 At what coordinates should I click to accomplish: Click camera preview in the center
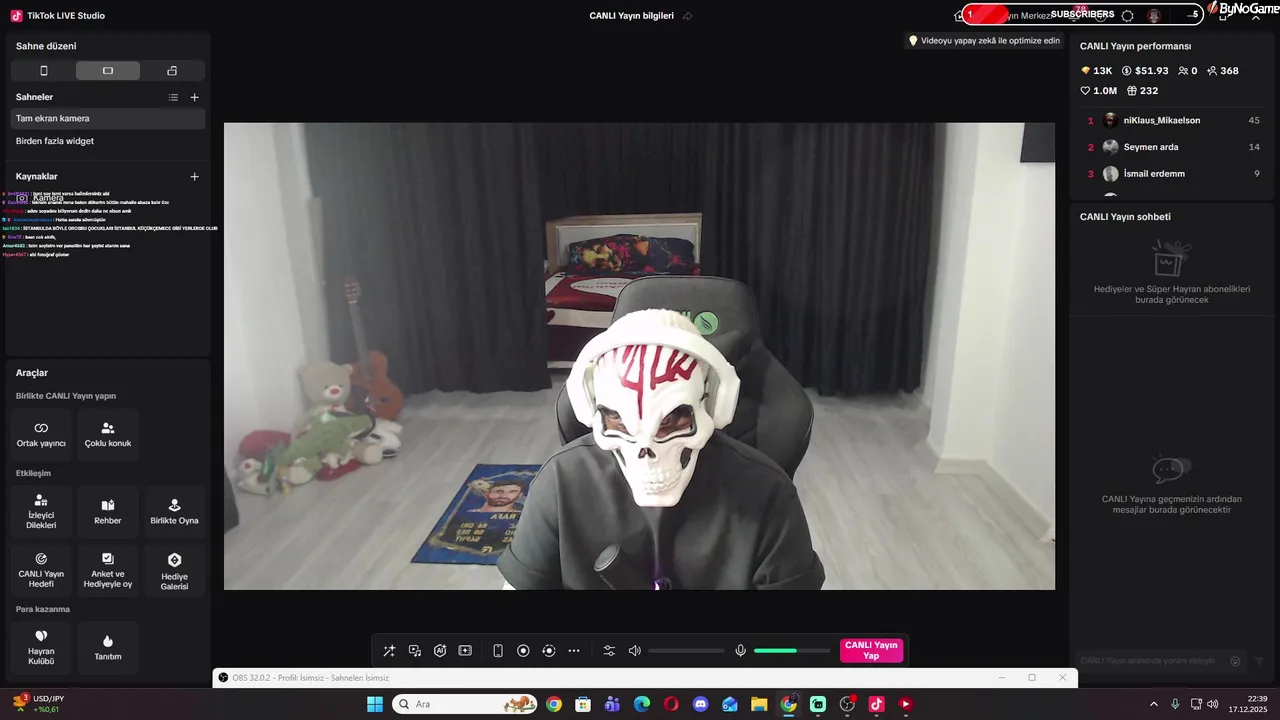pyautogui.click(x=639, y=356)
